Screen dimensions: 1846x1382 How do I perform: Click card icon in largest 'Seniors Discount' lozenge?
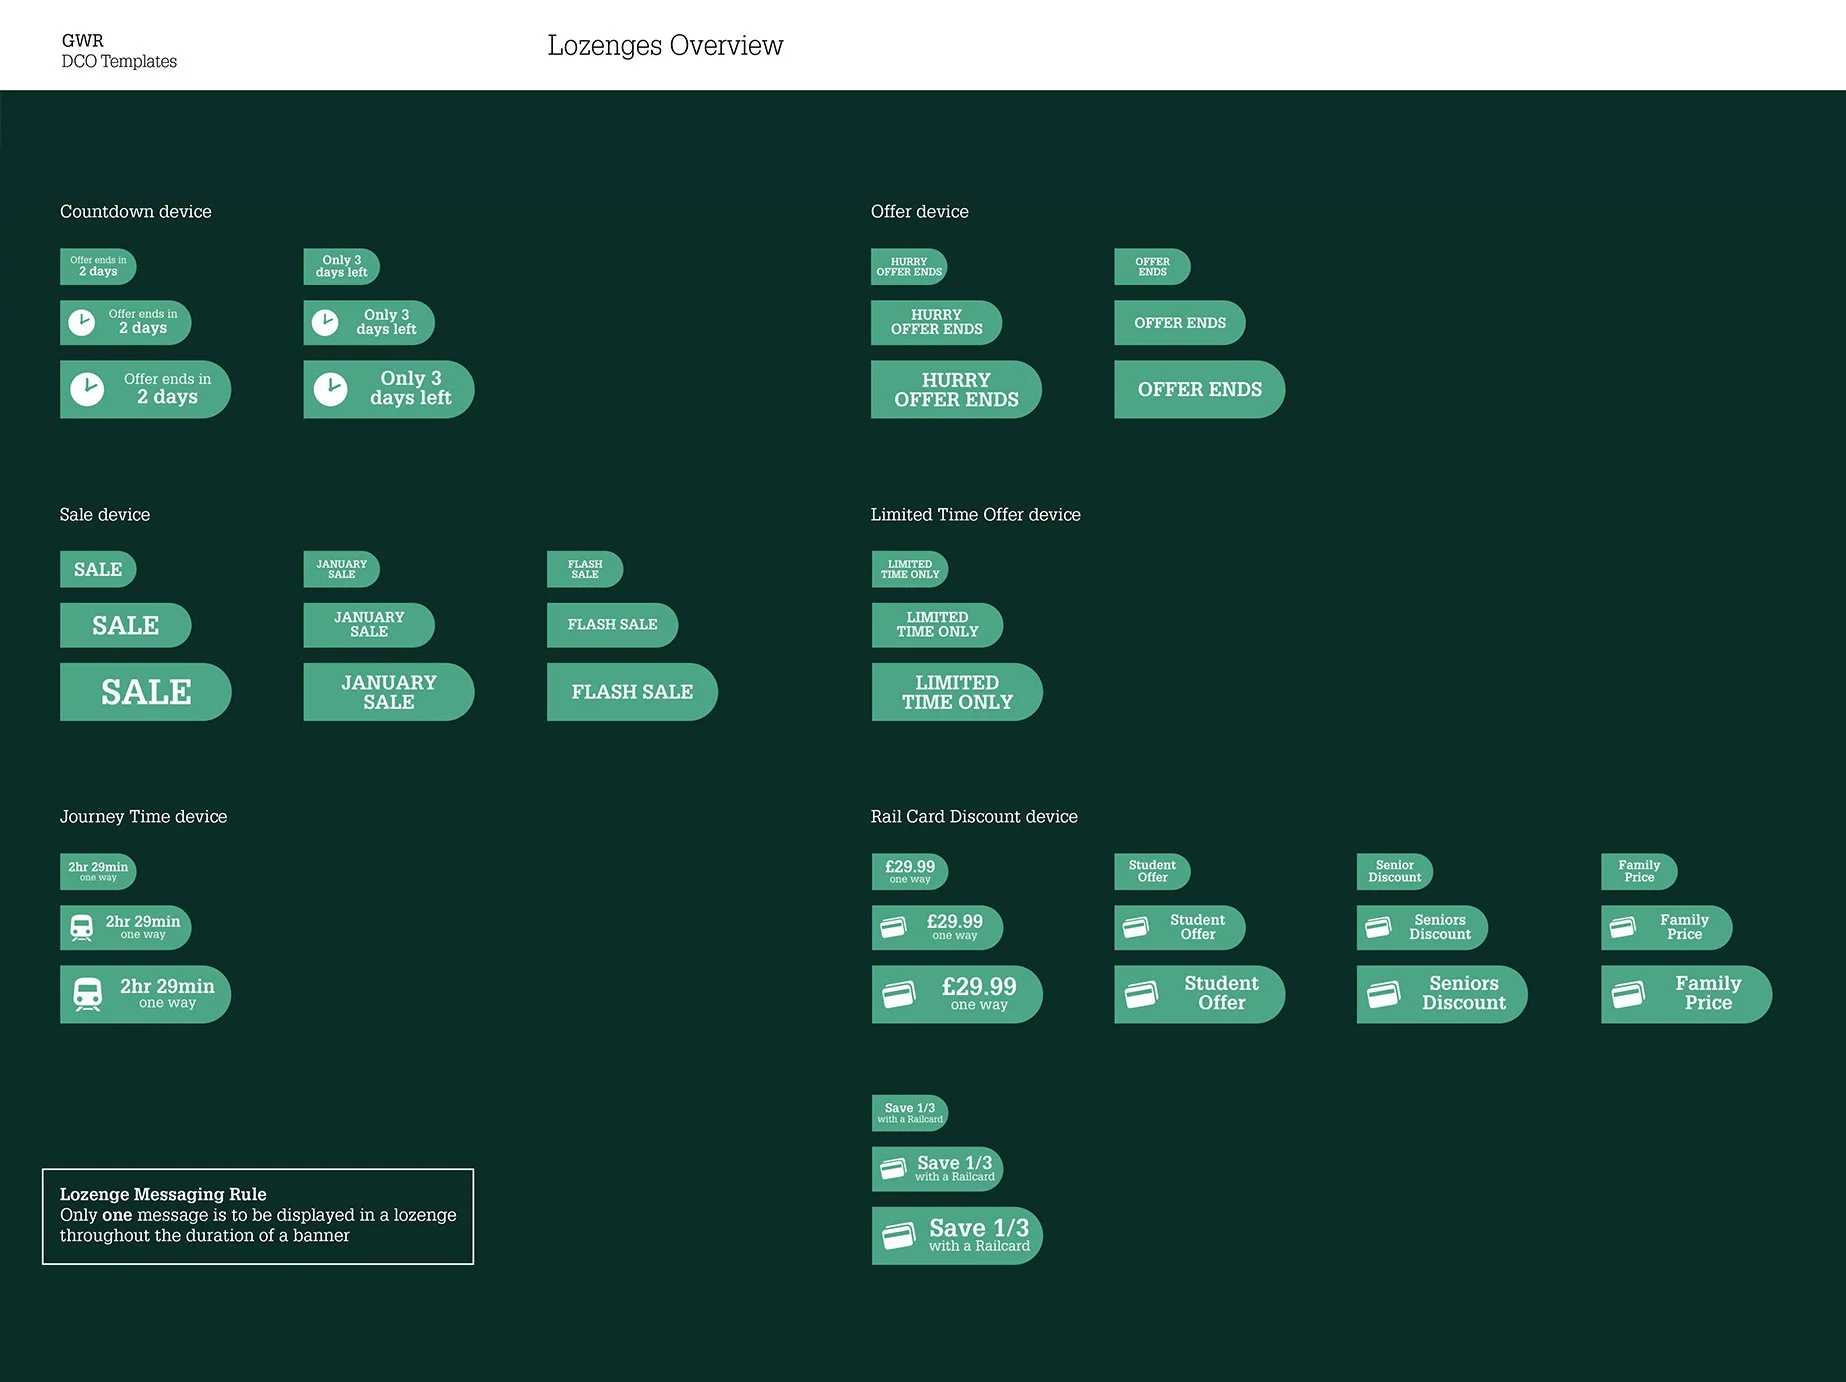pos(1384,994)
